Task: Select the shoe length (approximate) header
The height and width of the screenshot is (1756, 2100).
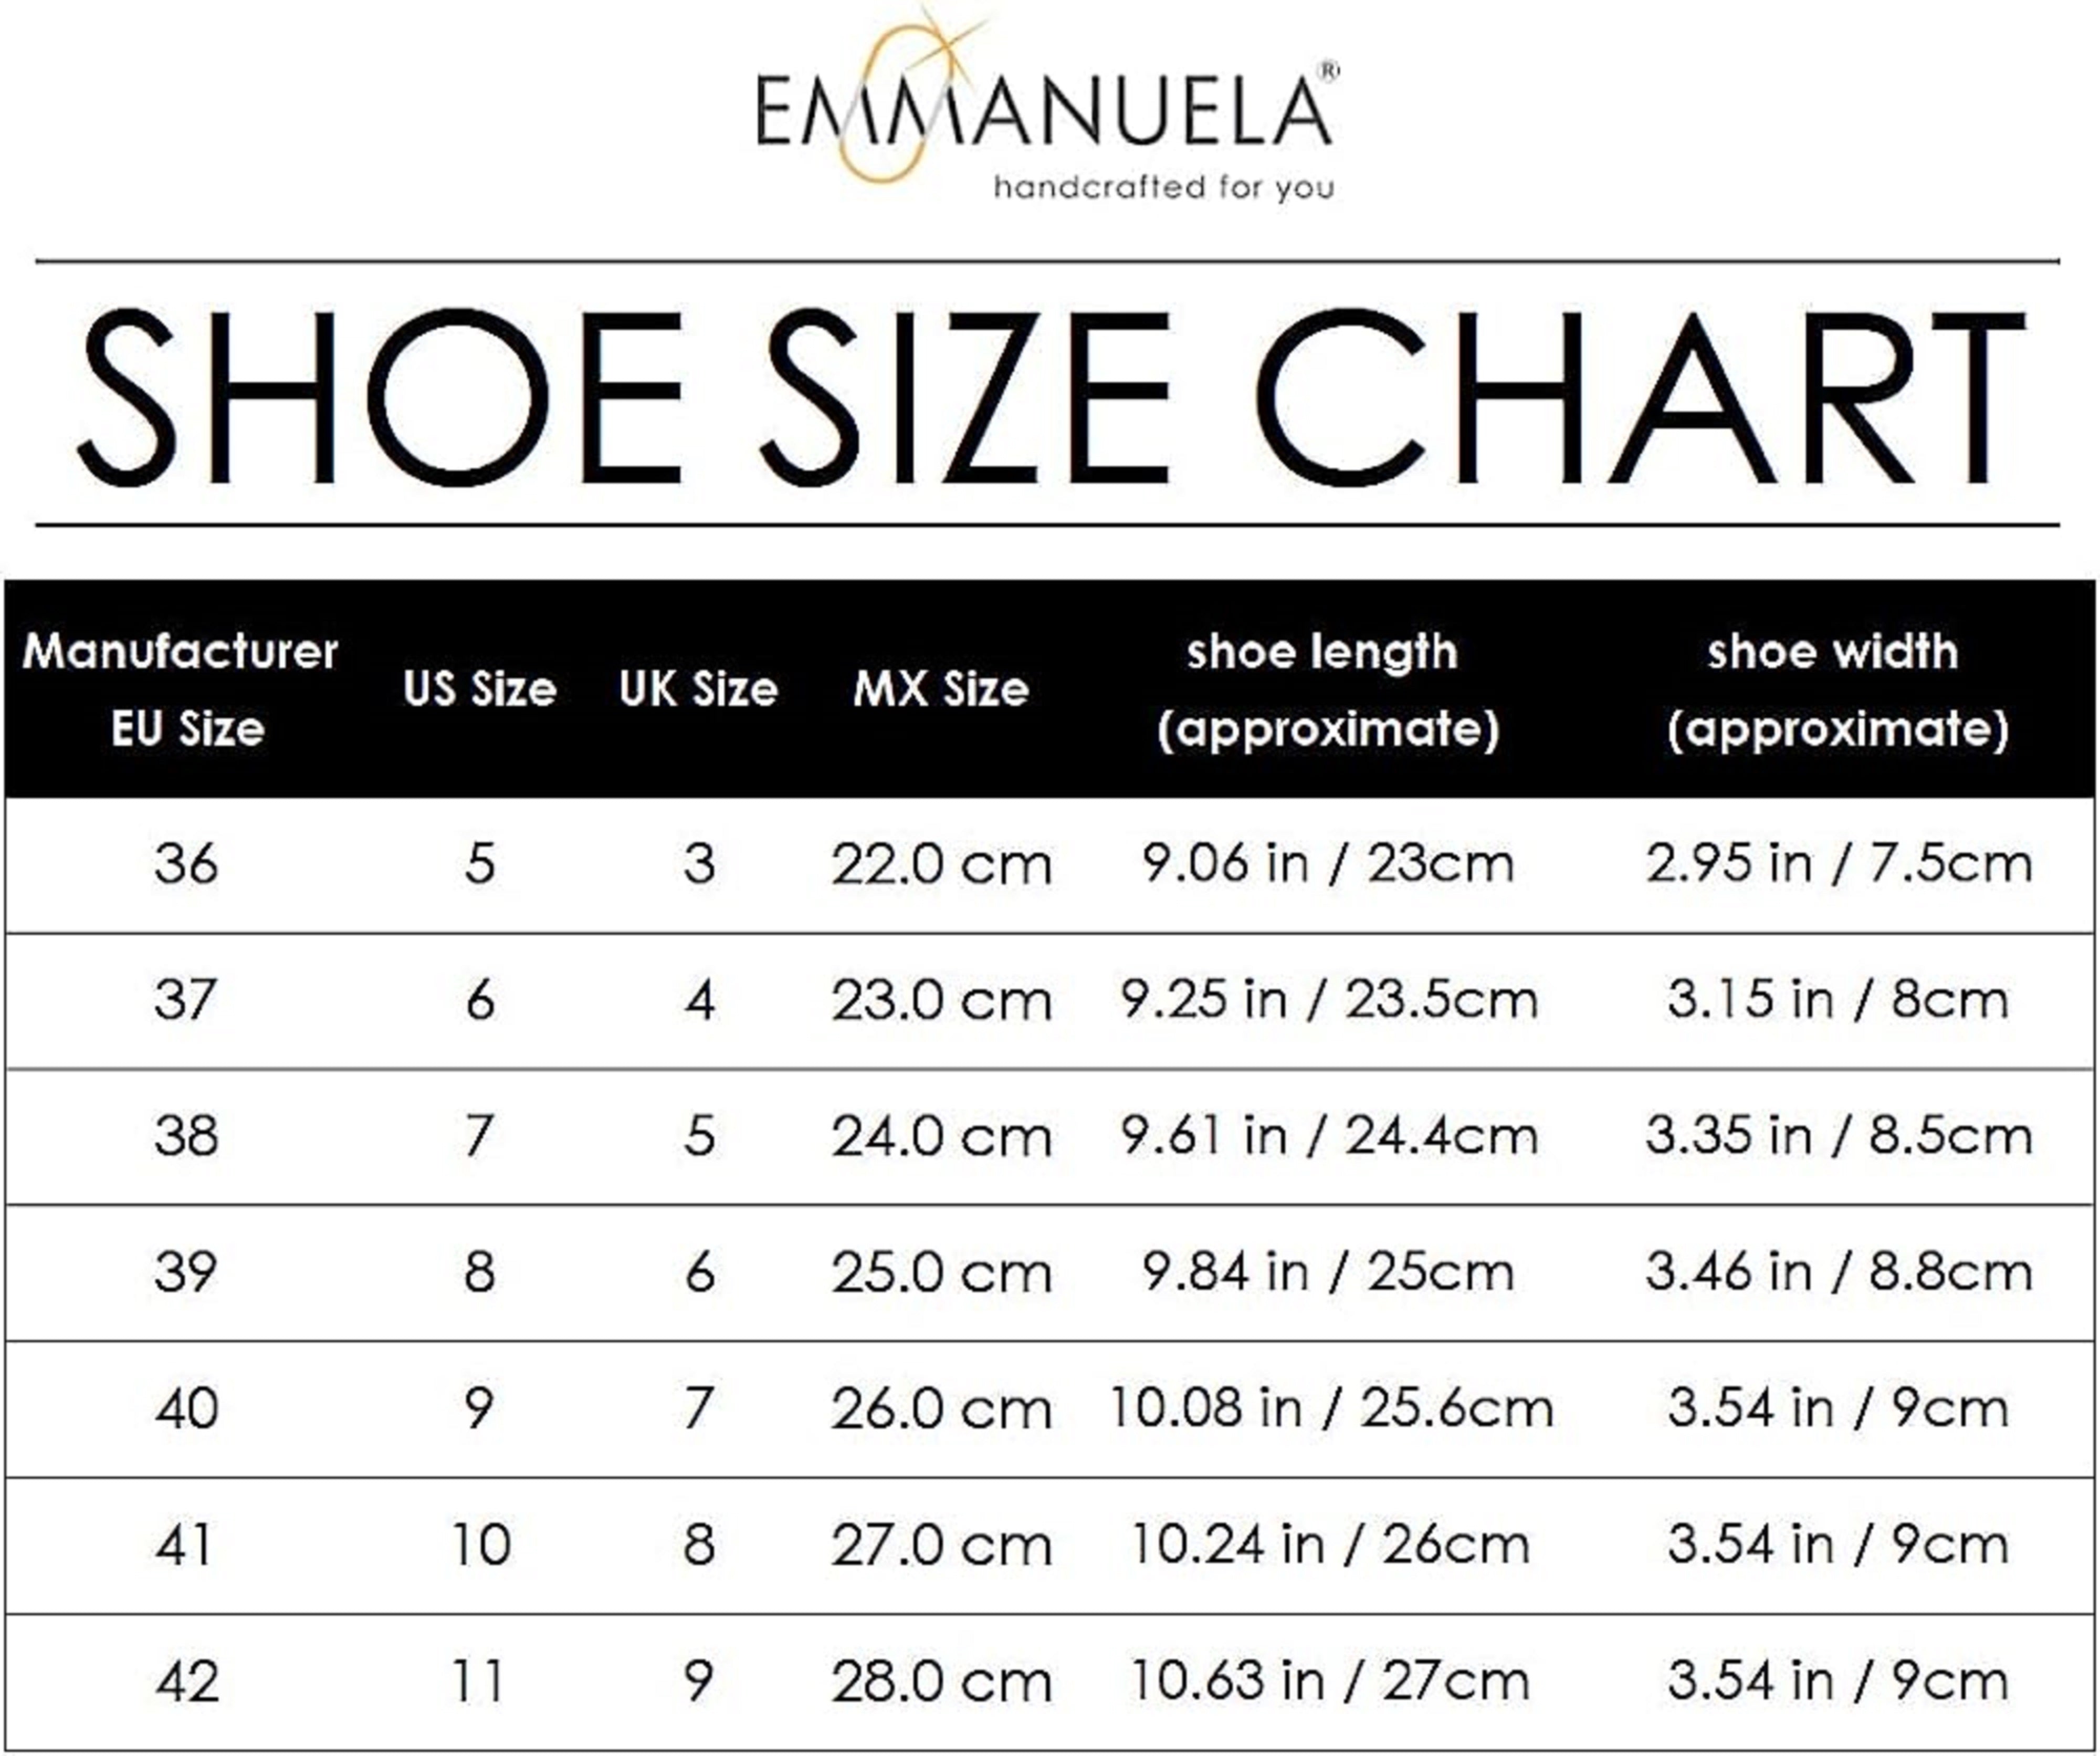Action: [1327, 690]
